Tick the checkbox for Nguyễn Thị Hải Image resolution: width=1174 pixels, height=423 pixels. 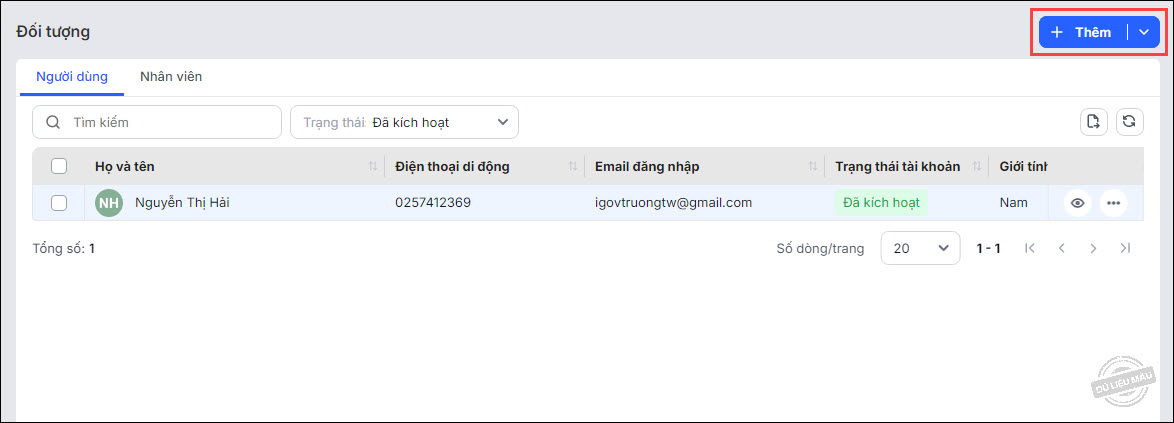[59, 203]
